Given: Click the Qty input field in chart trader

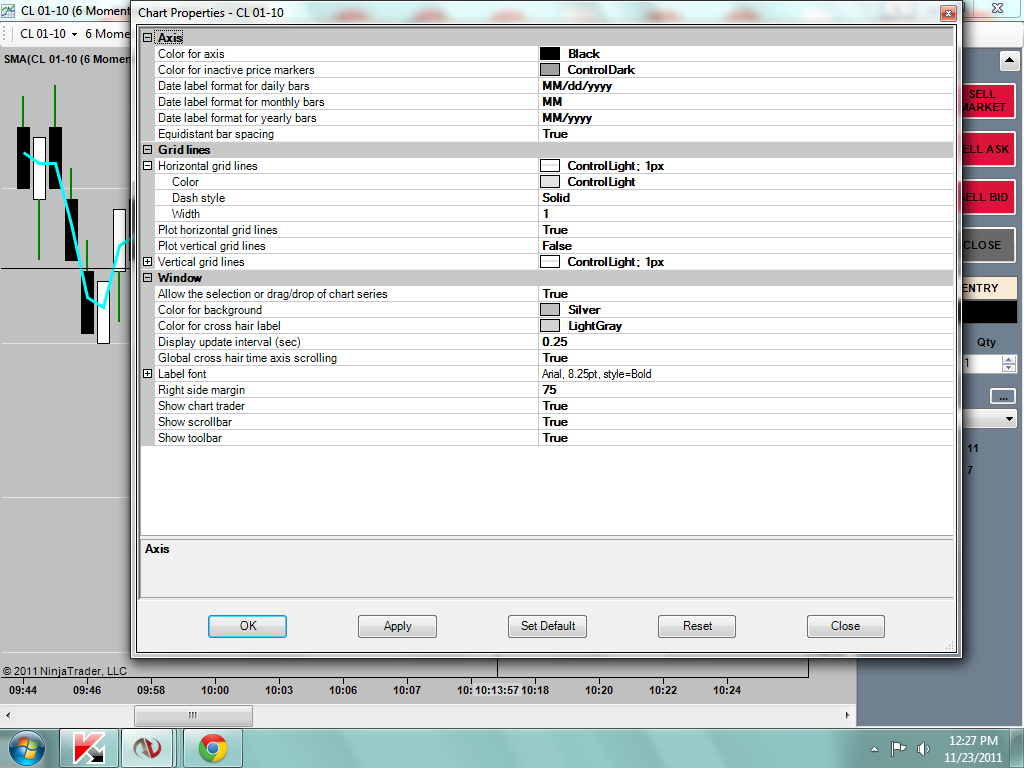Looking at the screenshot, I should click(983, 363).
